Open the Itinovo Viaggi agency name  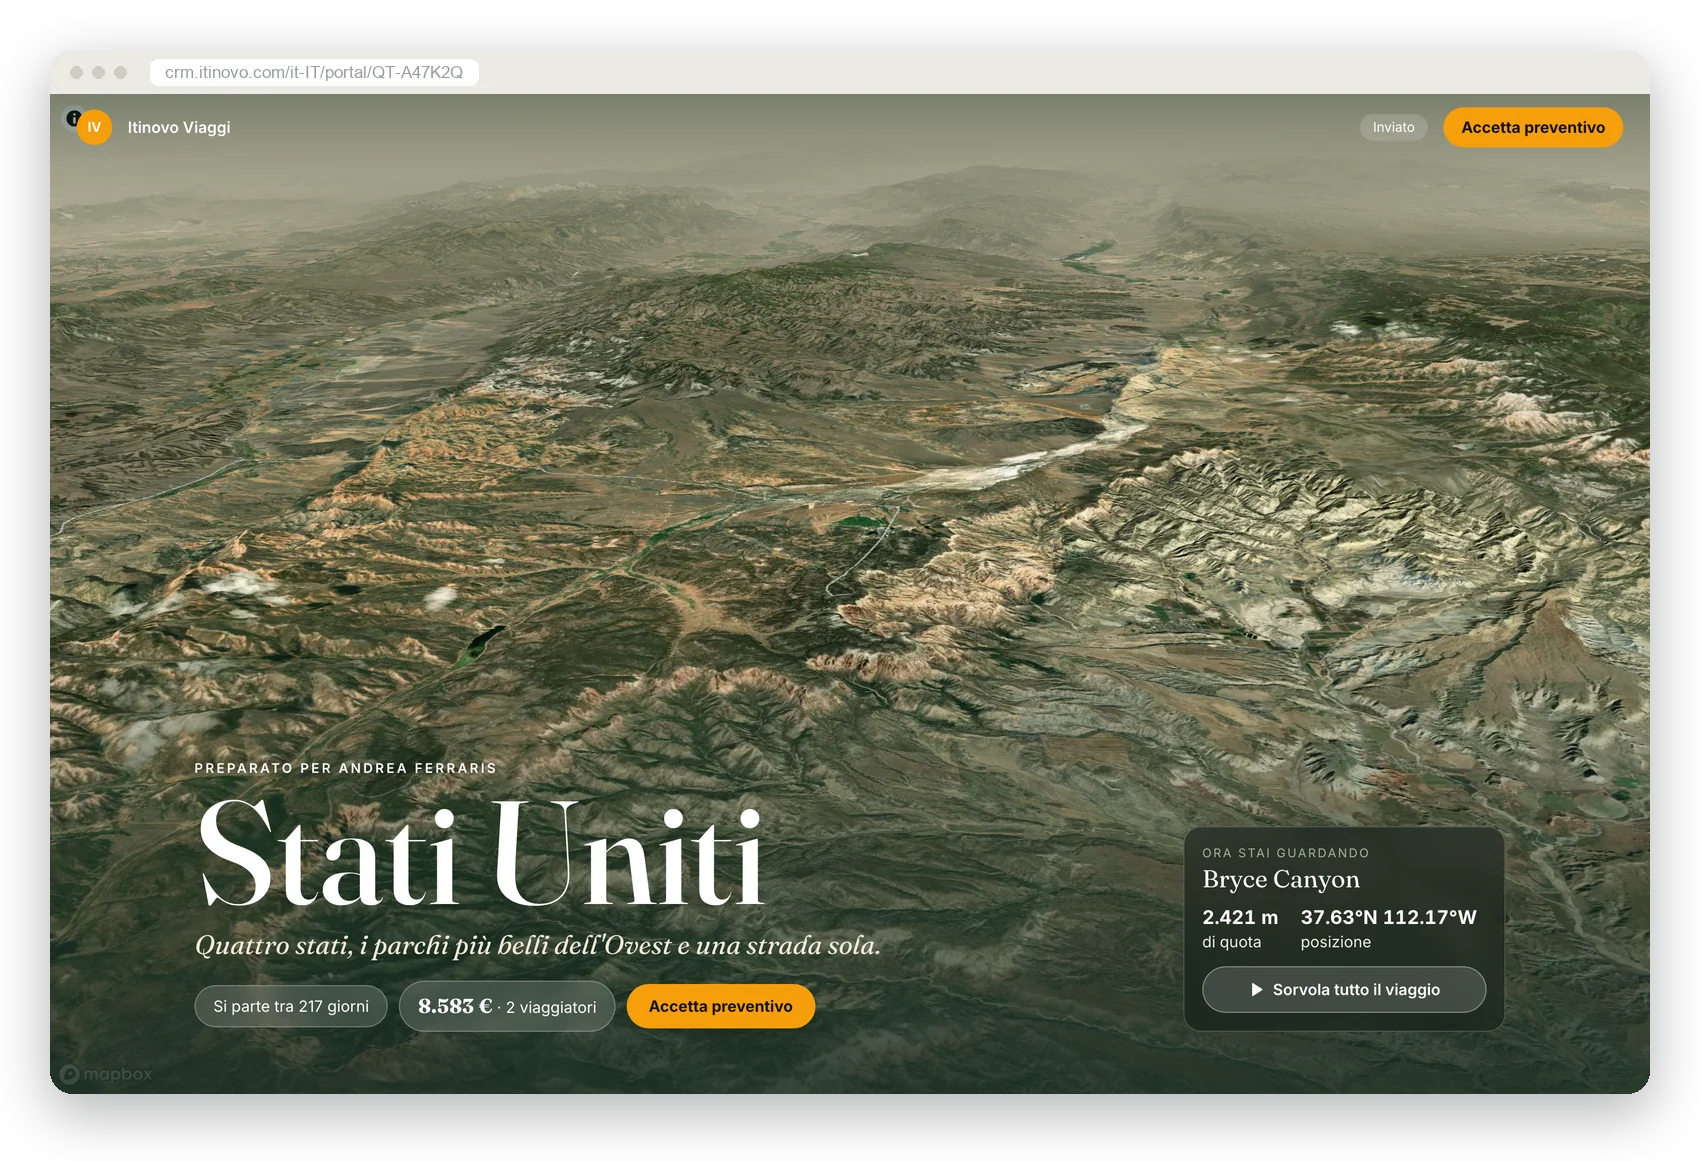point(179,127)
